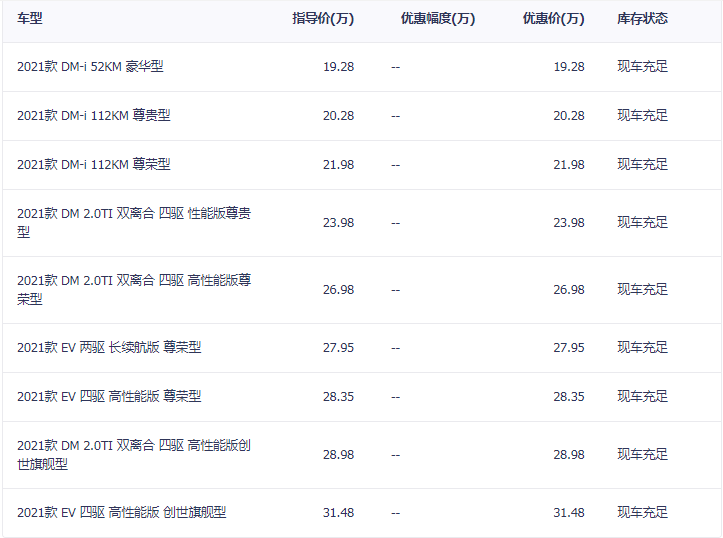The image size is (723, 538).
Task: Click 现车充足 in the 28.98 row
Action: pos(642,455)
